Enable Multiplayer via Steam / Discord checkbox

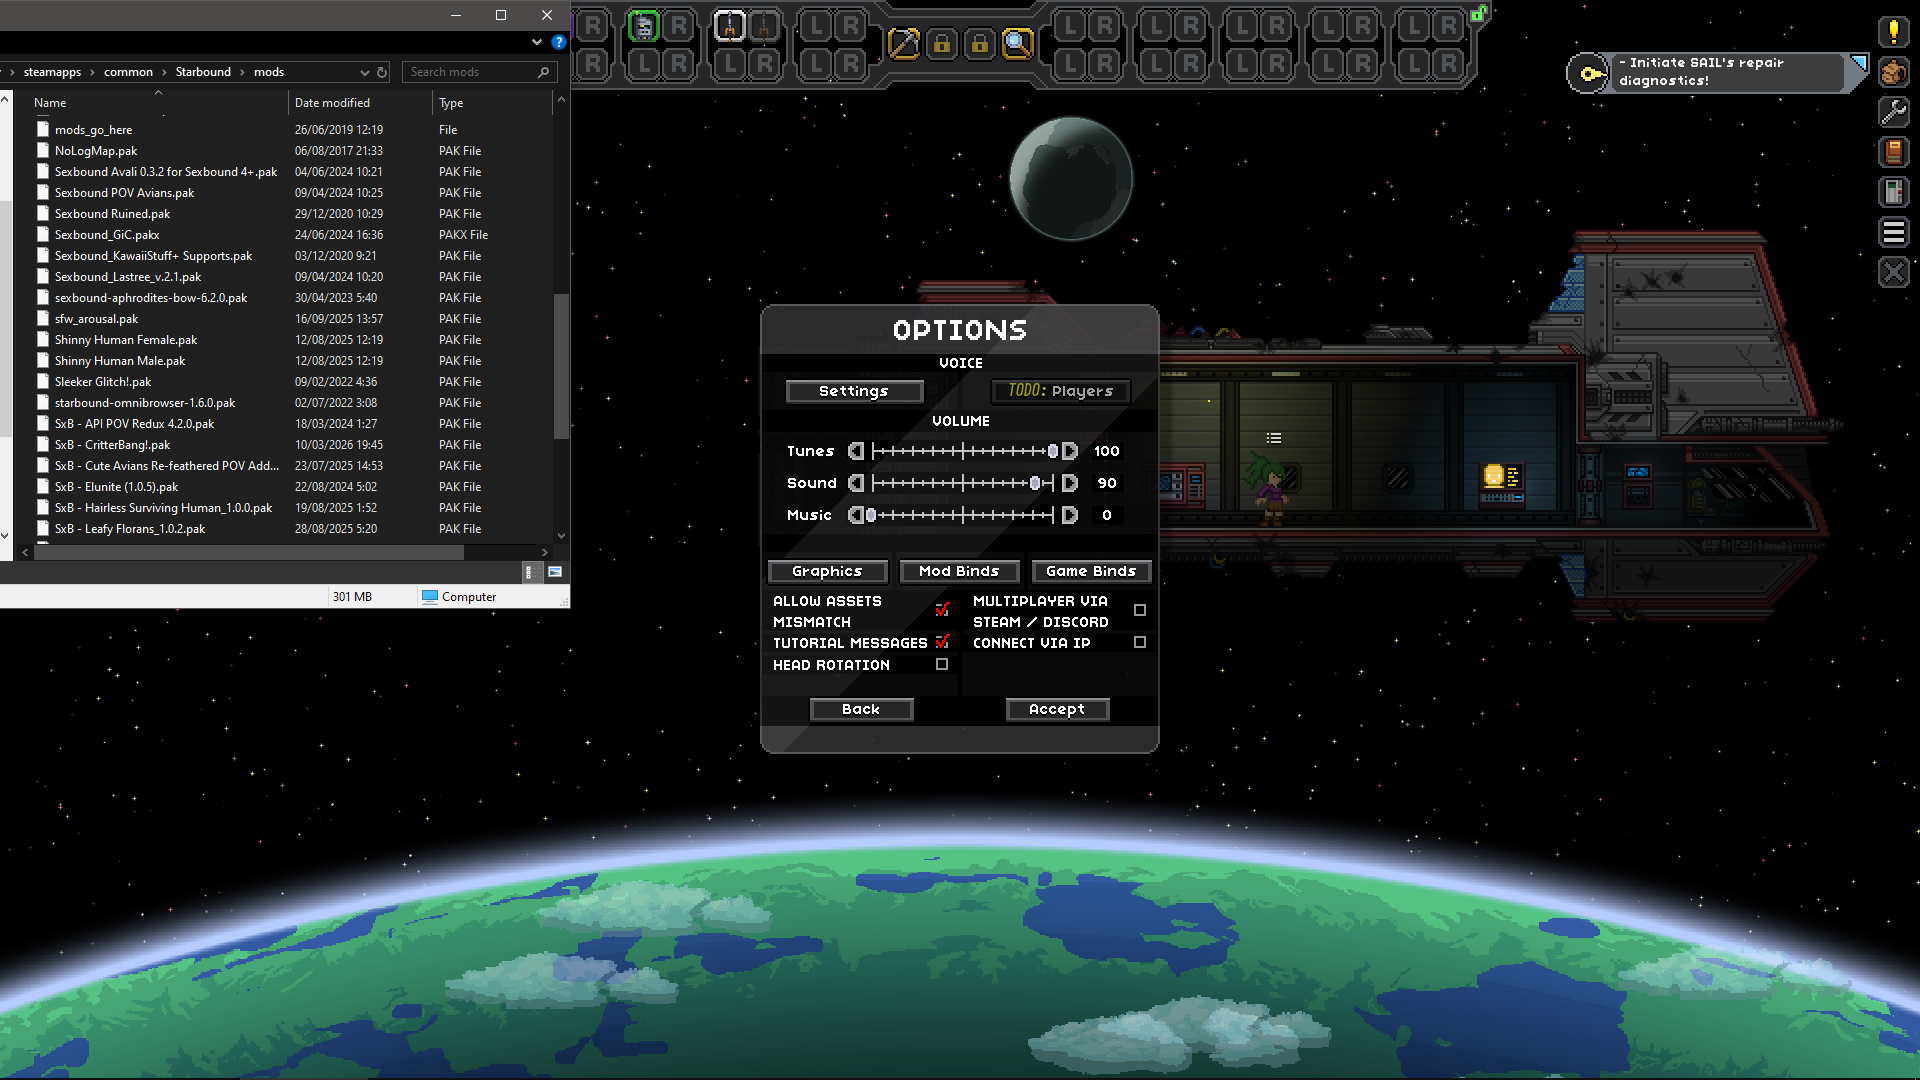click(x=1140, y=610)
